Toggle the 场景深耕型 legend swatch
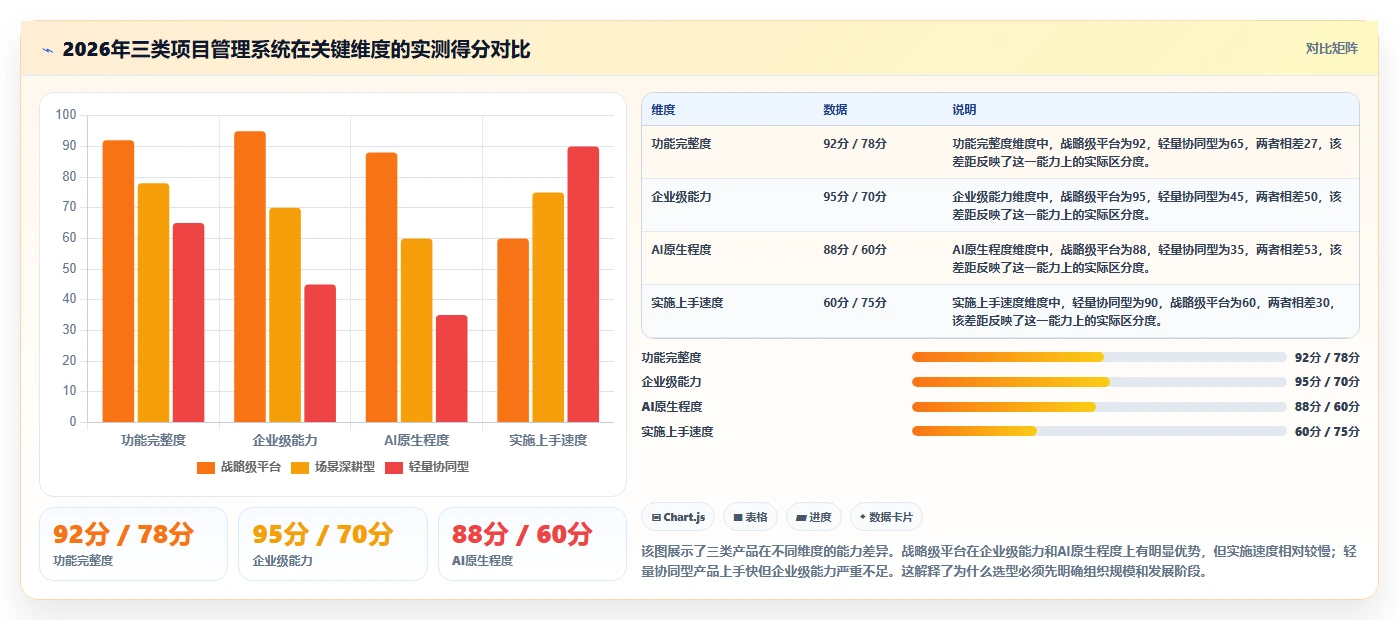Viewport: 1399px width, 620px height. click(300, 467)
